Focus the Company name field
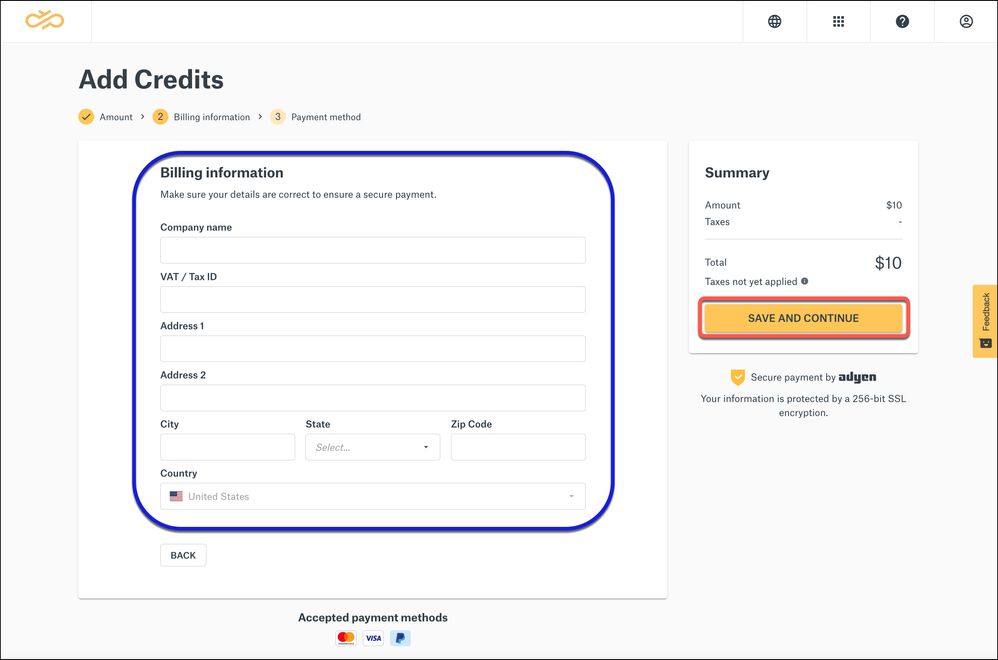998x660 pixels. pos(372,250)
